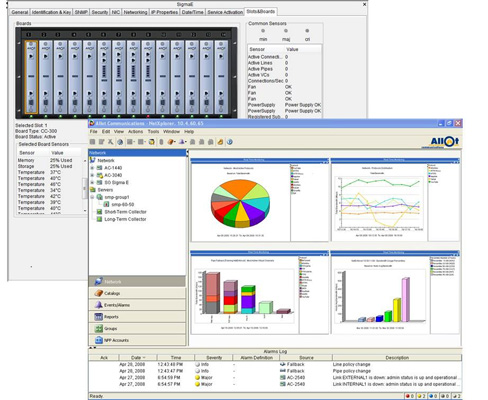Screen dimensions: 488x400
Task: Click Memory sensor row in Selected Board Sensors
Action: [x=49, y=160]
